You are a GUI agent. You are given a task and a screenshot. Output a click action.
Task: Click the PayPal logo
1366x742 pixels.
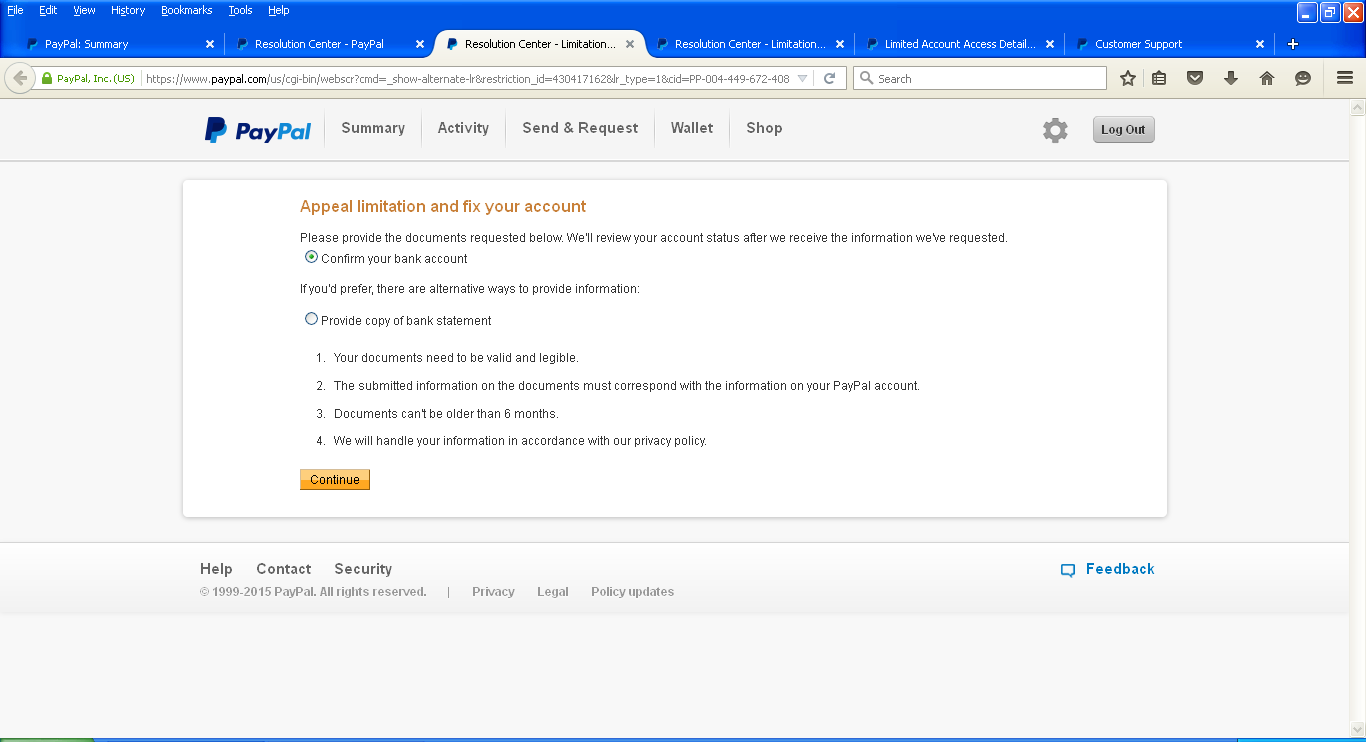coord(258,130)
